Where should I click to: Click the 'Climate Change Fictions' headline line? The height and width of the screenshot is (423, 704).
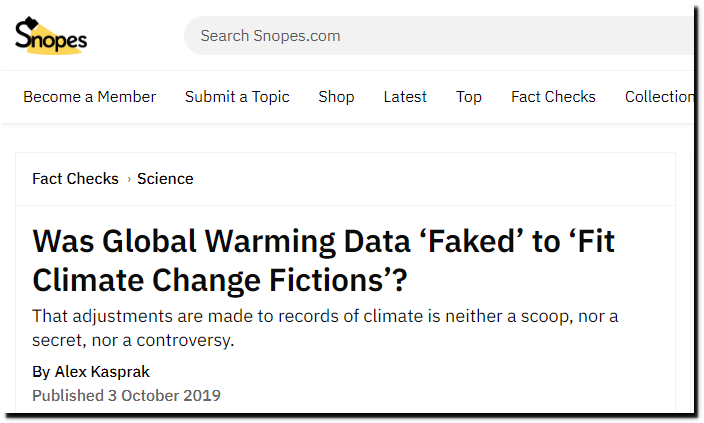point(220,280)
